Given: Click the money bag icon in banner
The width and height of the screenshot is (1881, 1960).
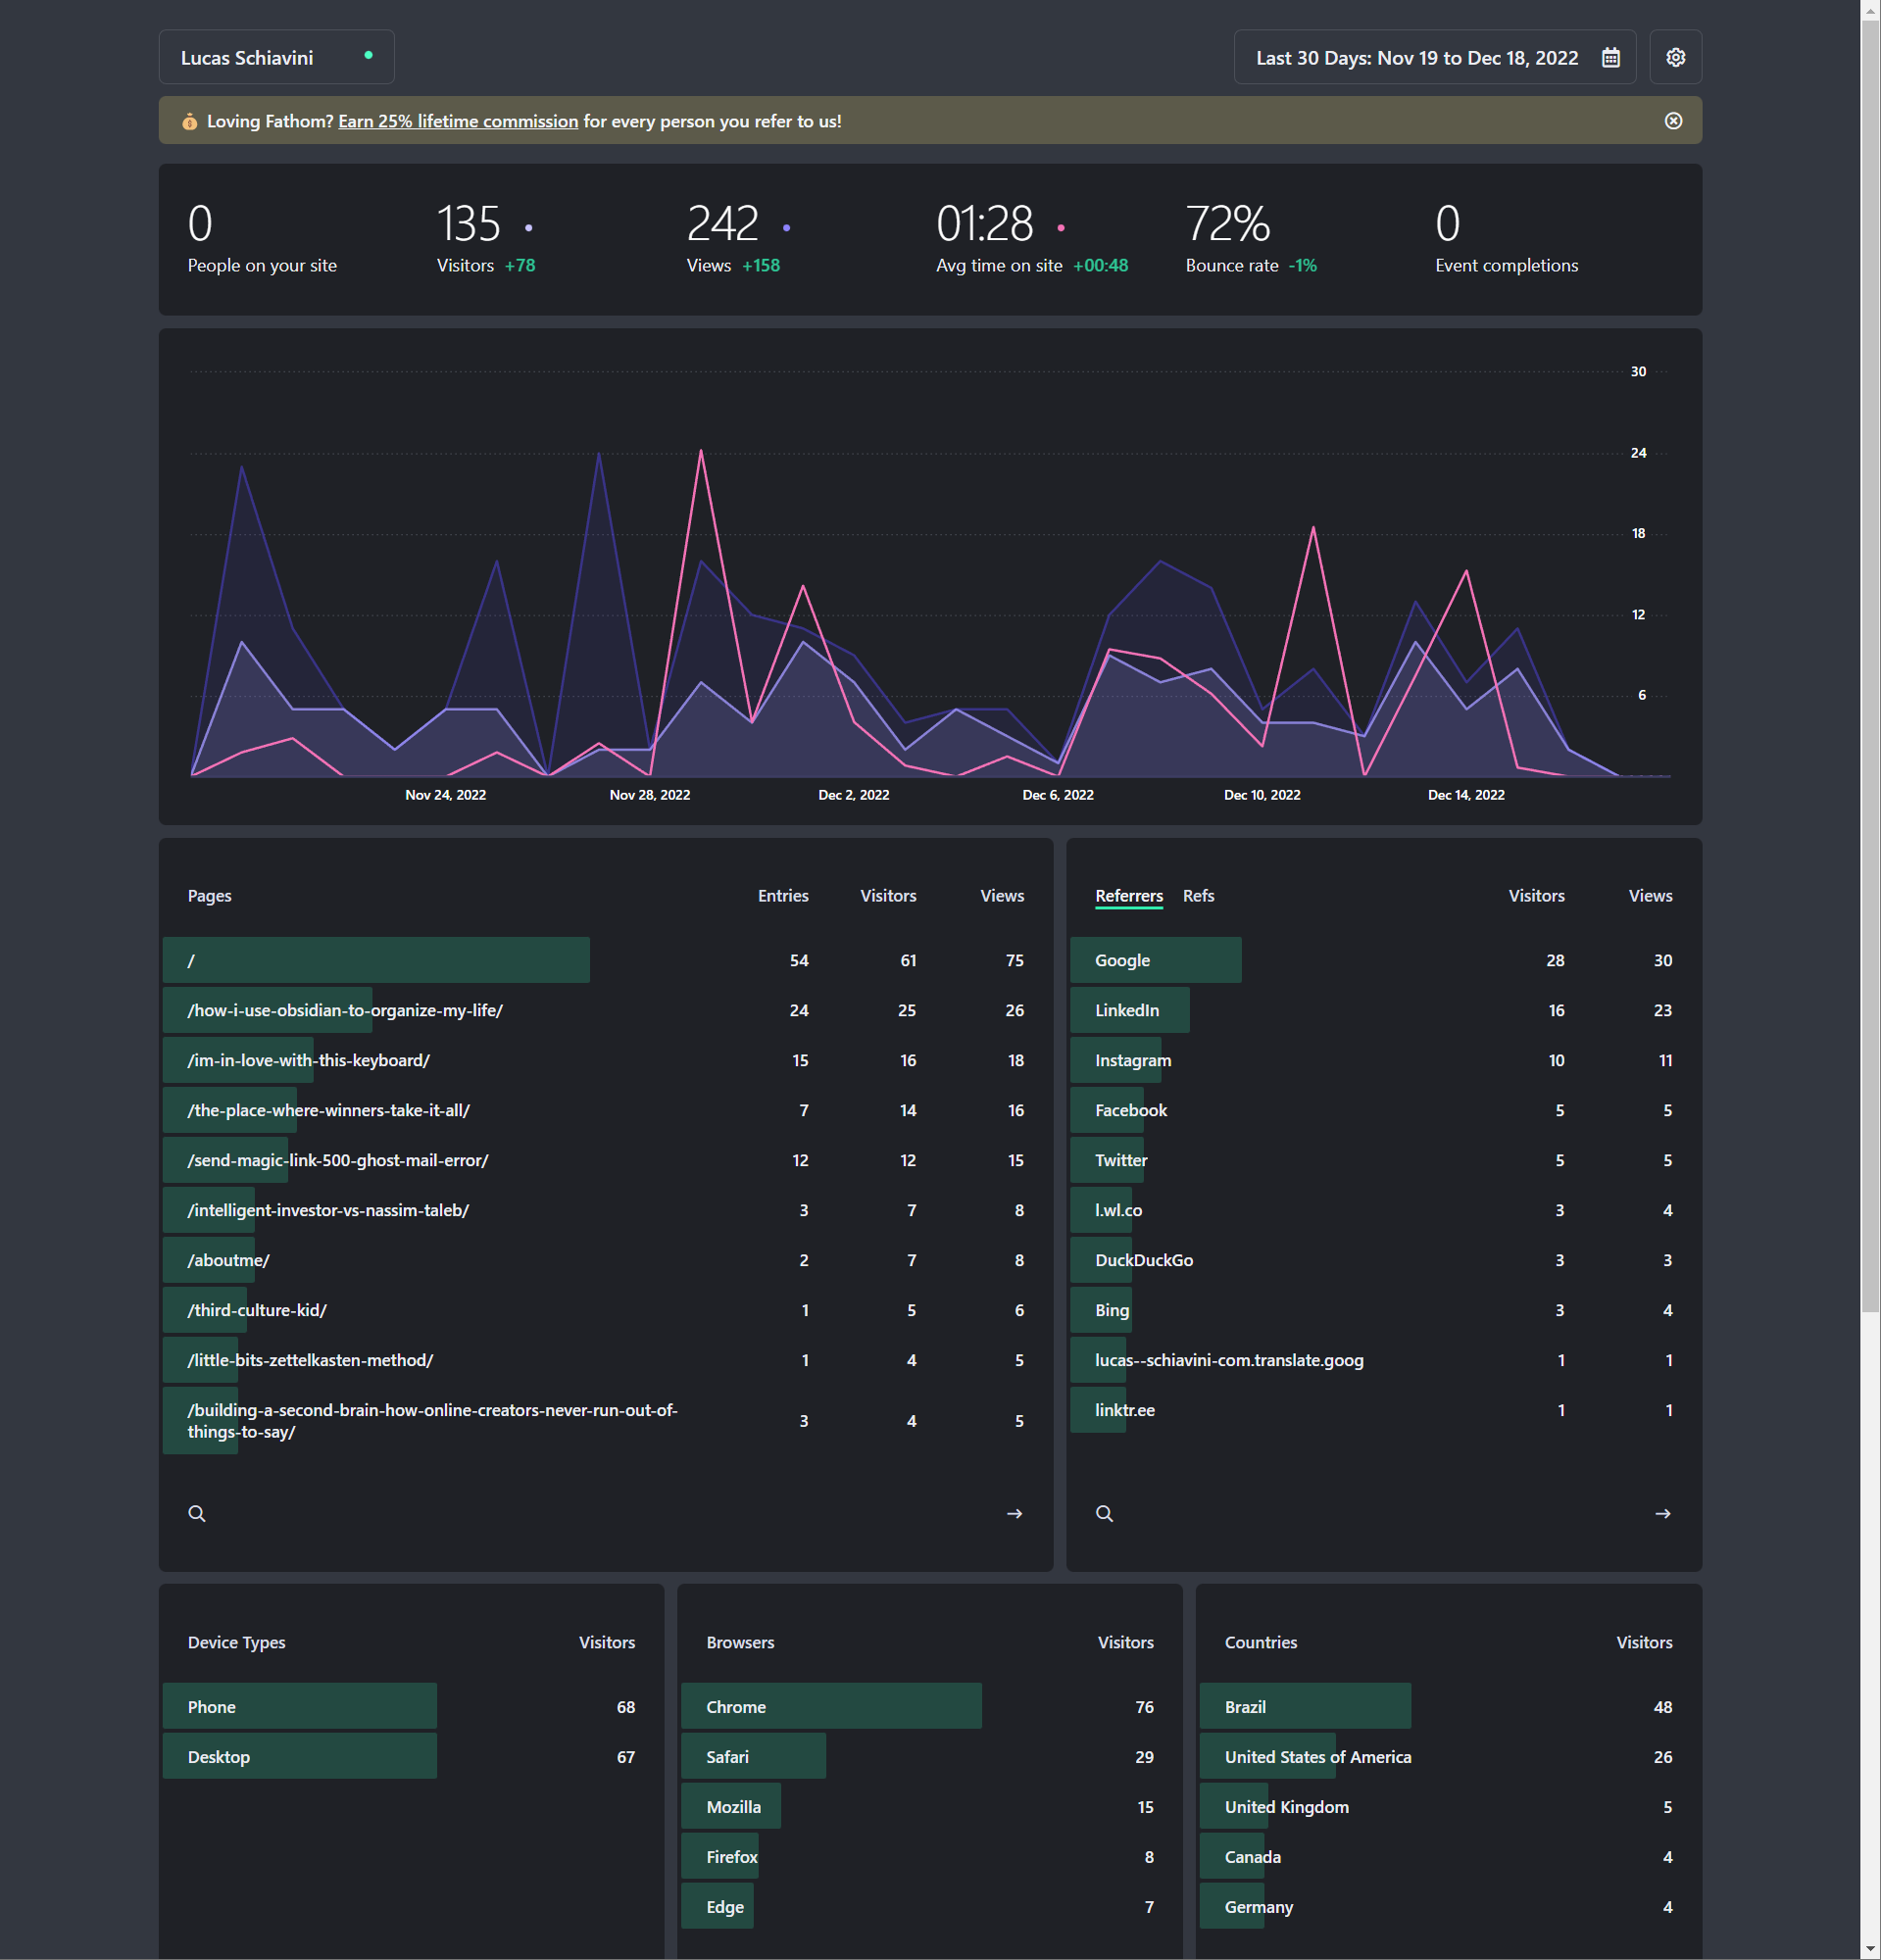Looking at the screenshot, I should 189,122.
